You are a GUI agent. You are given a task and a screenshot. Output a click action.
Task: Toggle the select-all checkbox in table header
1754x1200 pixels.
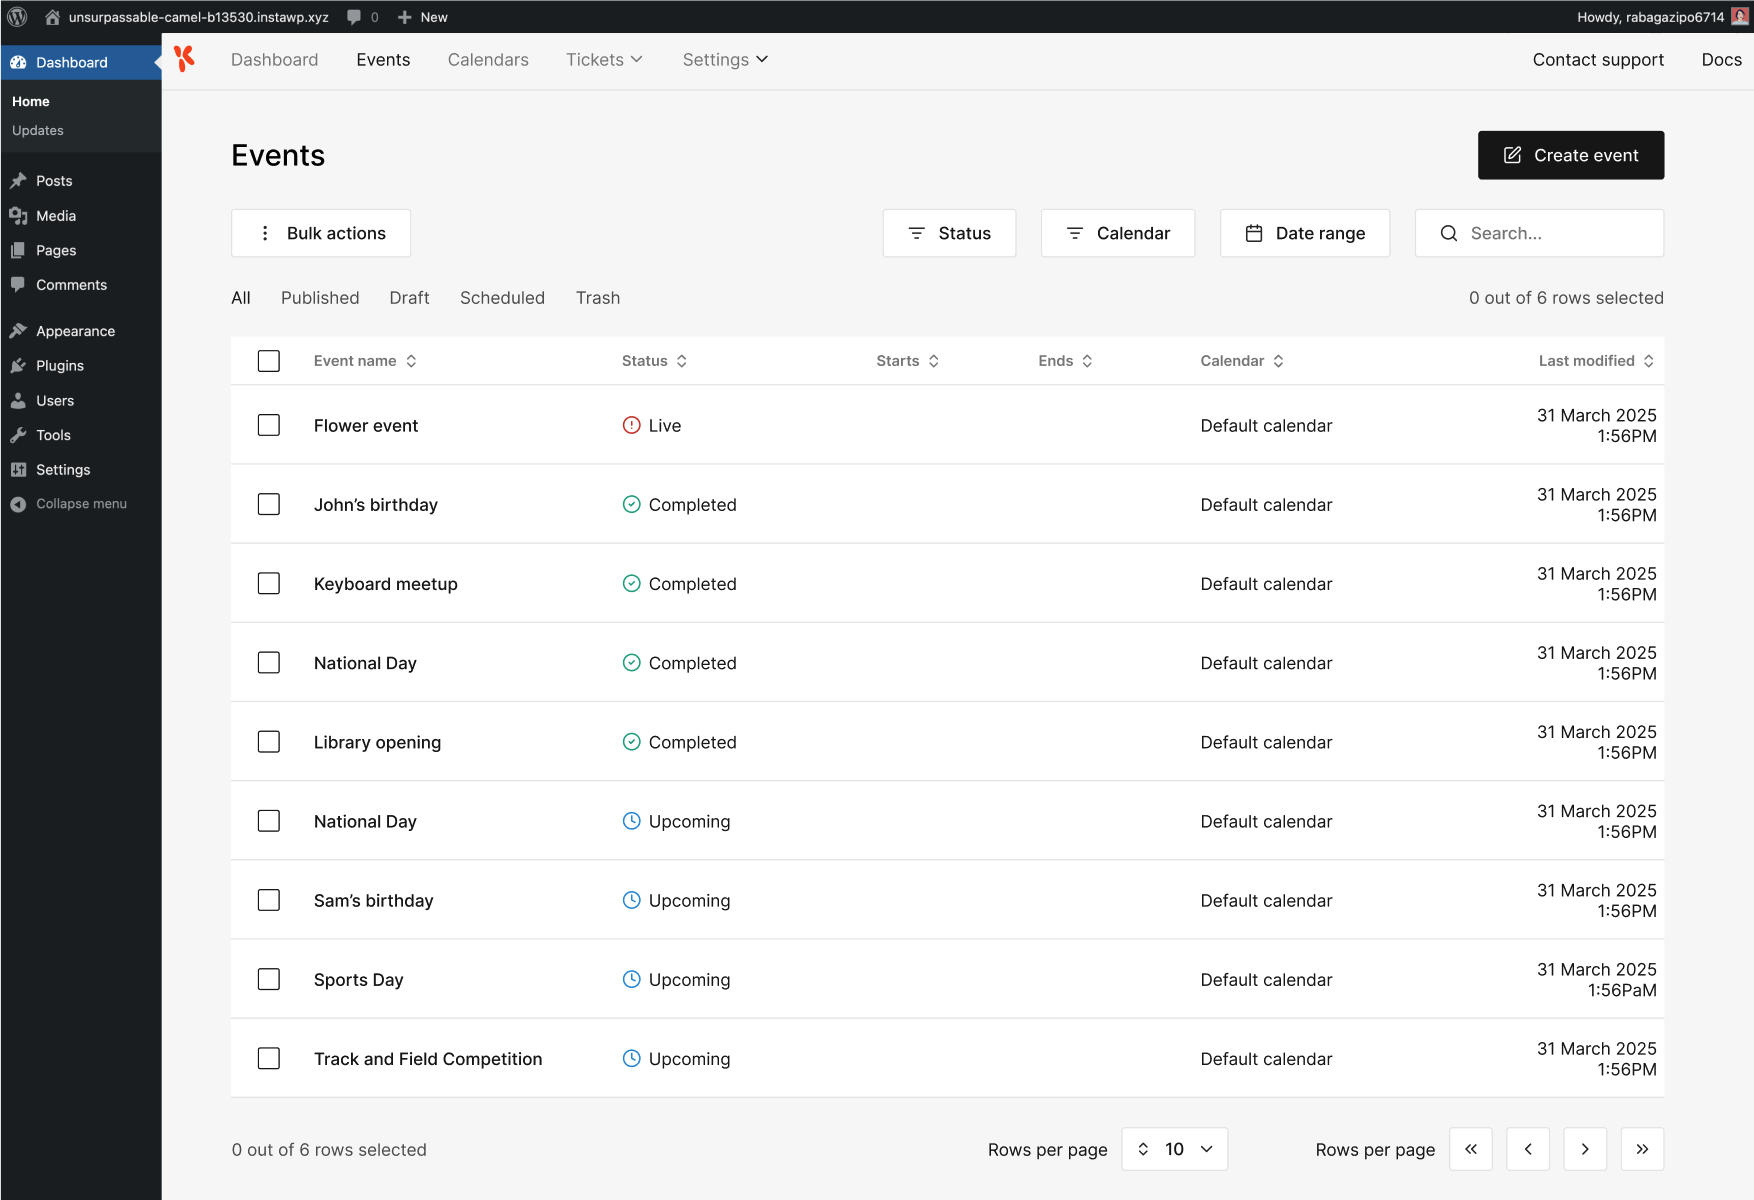point(269,361)
